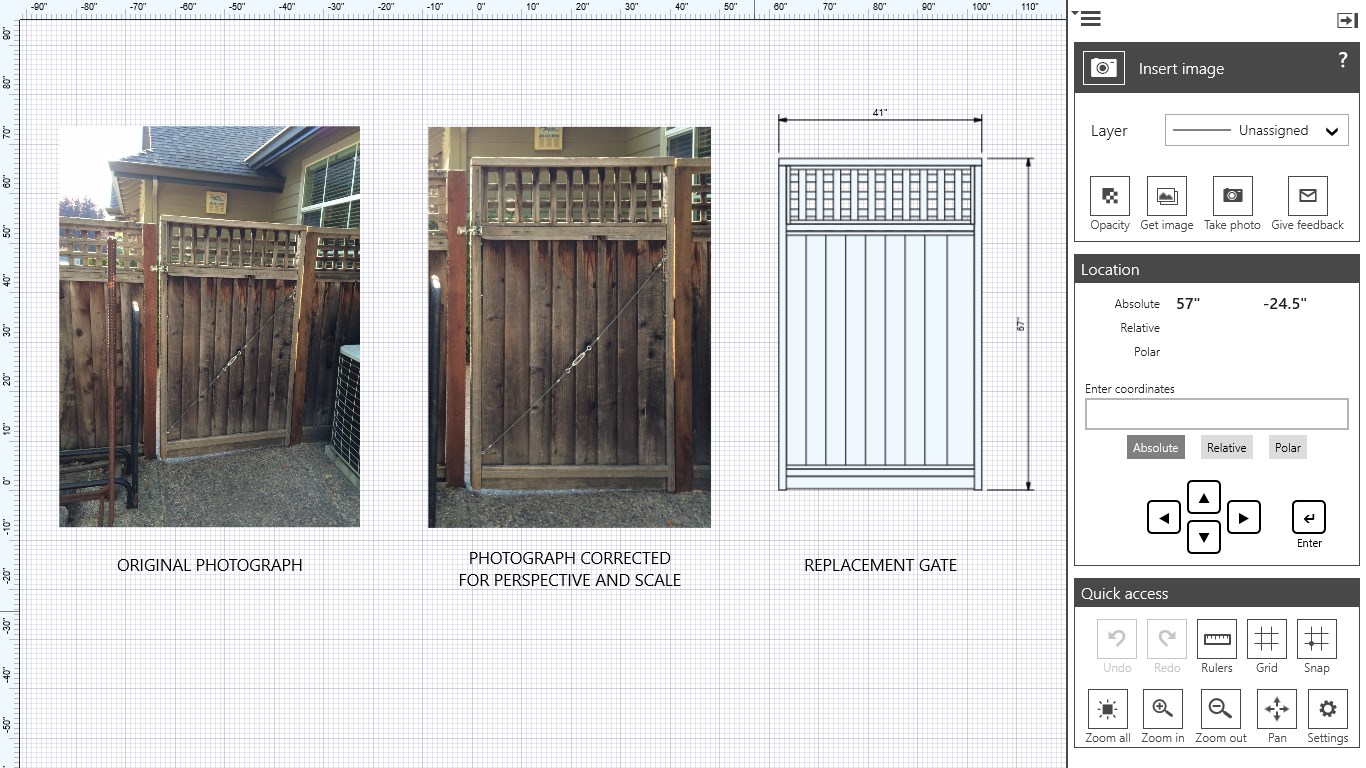The height and width of the screenshot is (768, 1366).
Task: Select the Zoom out tool
Action: (x=1220, y=709)
